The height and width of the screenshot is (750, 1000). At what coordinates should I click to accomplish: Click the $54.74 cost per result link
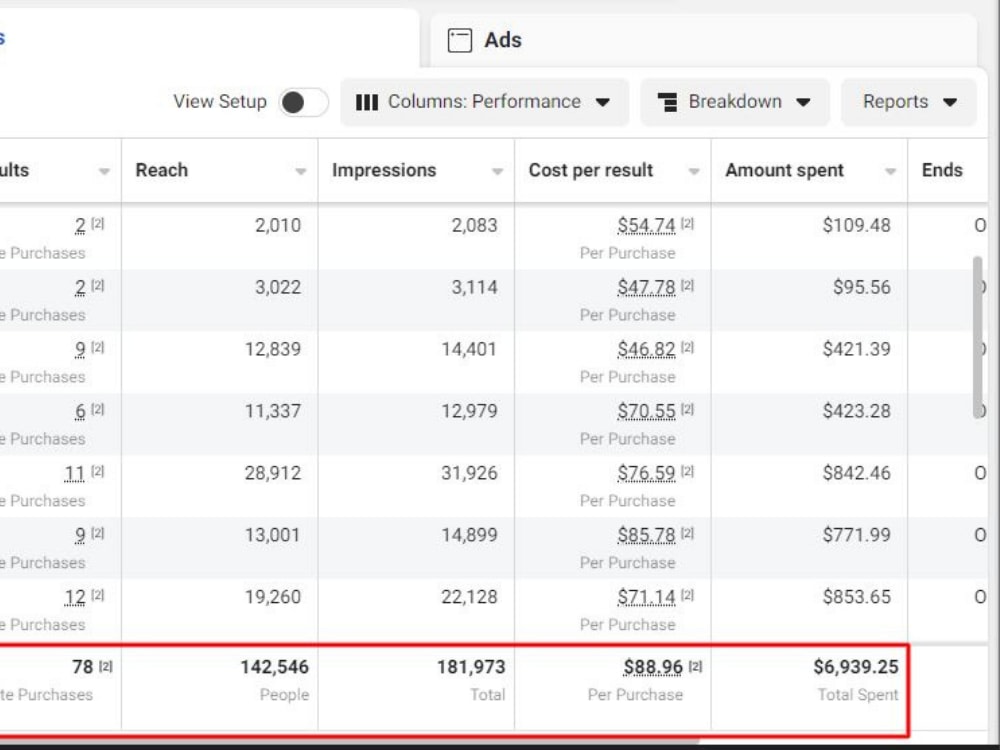point(646,225)
